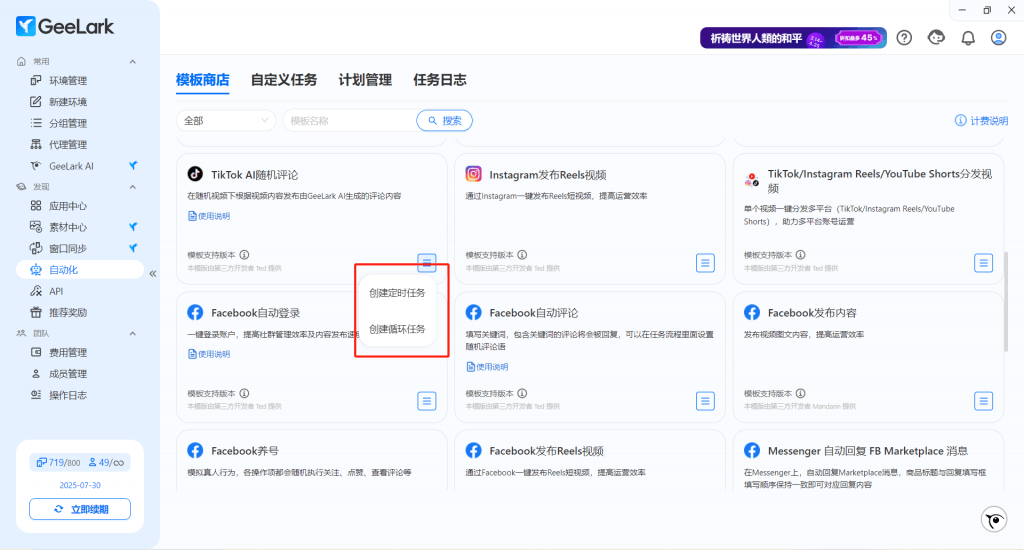Click the 搜索 search button

(444, 121)
